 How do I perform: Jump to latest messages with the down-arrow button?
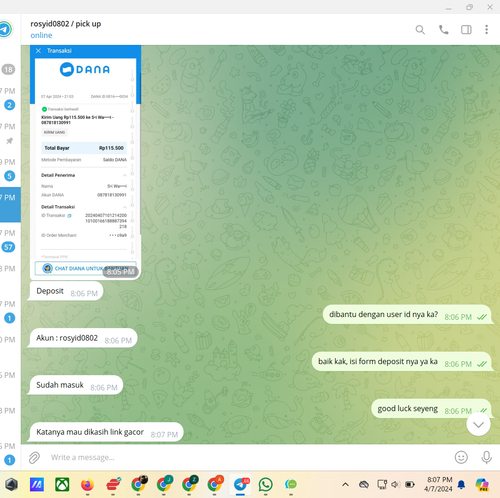(x=478, y=424)
